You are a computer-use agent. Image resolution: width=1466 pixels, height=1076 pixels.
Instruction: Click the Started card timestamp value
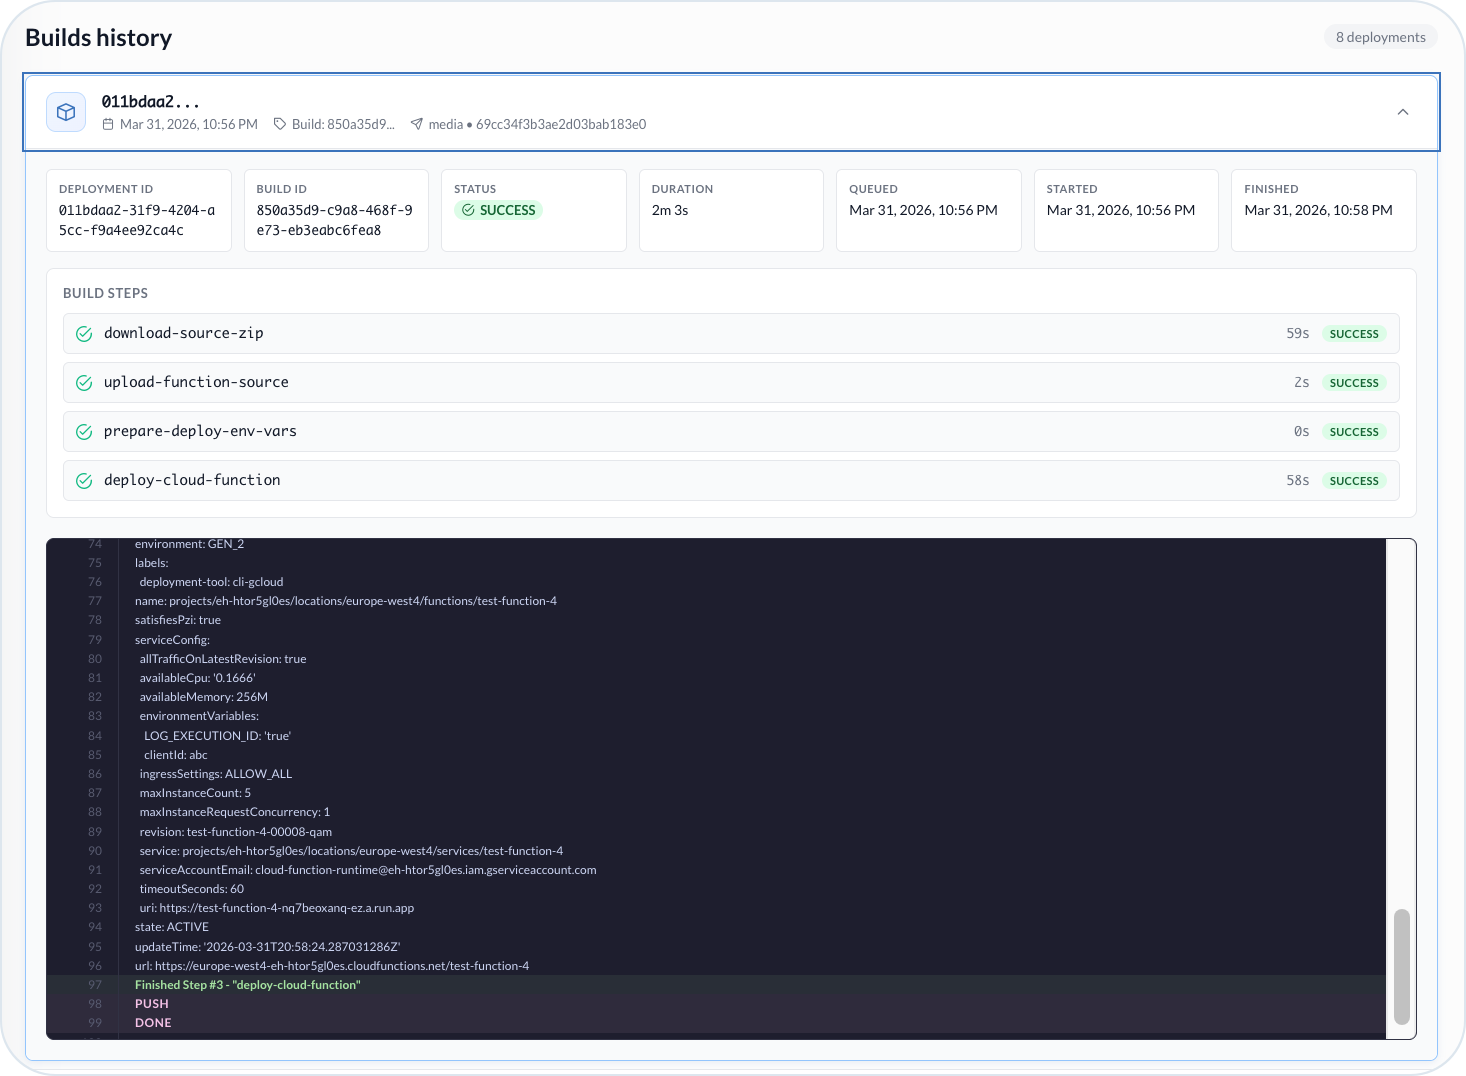(1121, 210)
